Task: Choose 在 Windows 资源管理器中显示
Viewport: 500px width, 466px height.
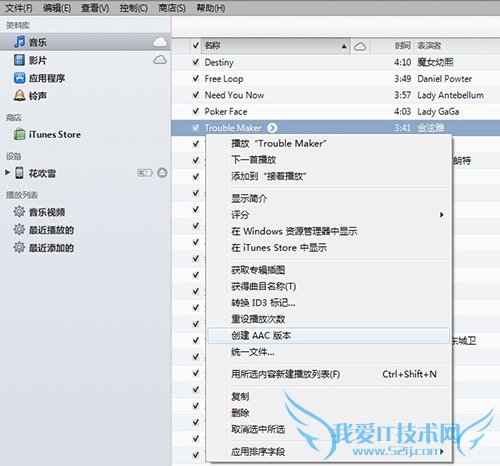Action: point(329,231)
